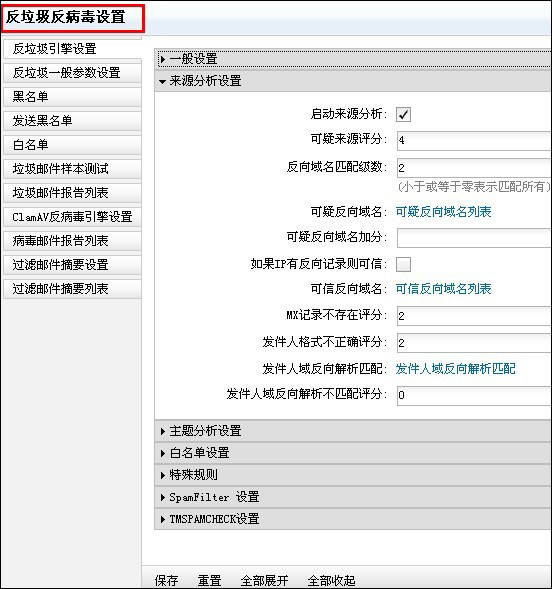Focus the 可疑来源评分 input field
The width and height of the screenshot is (552, 589).
[x=474, y=140]
